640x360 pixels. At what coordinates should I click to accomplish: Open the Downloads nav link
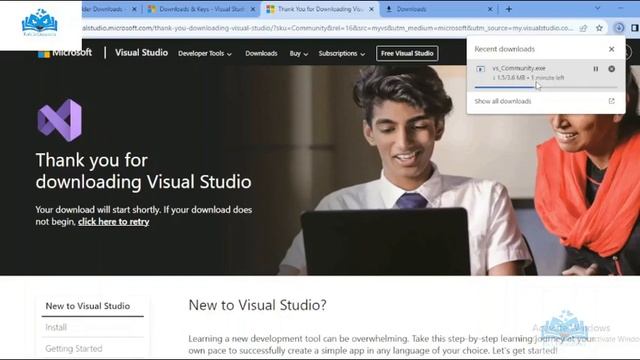[261, 53]
